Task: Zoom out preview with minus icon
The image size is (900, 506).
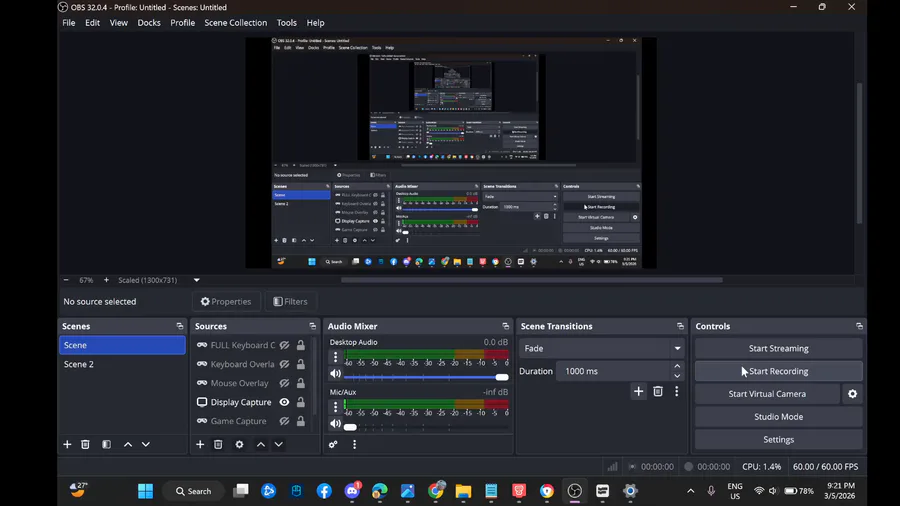Action: point(66,280)
